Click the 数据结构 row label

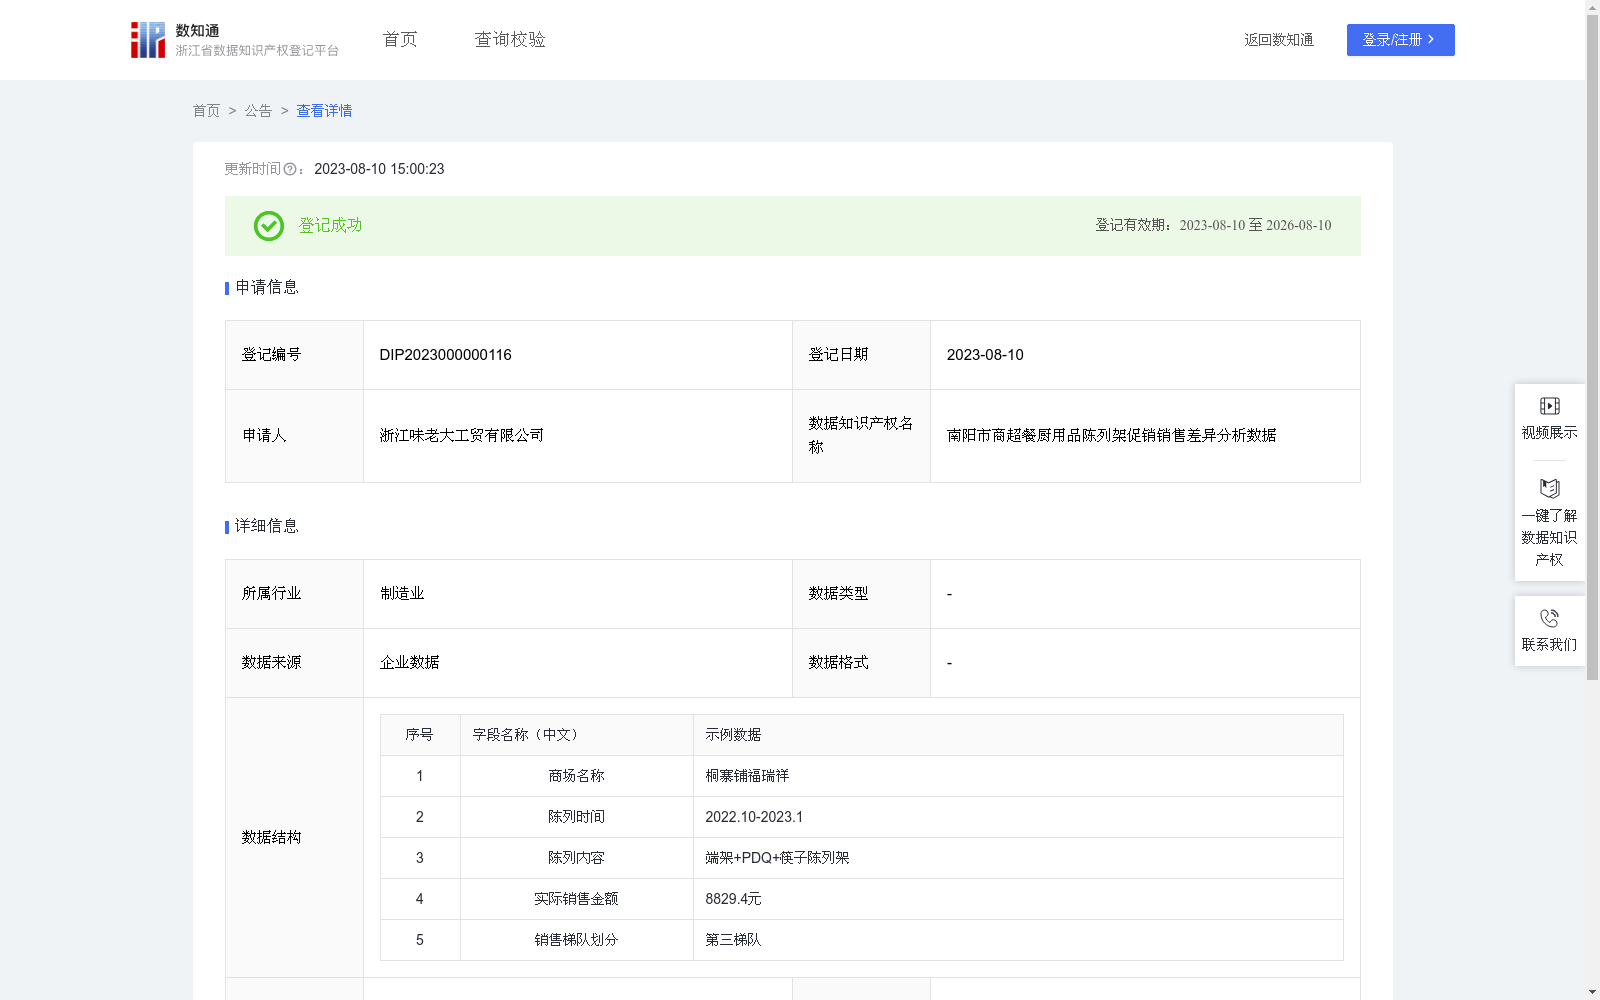pyautogui.click(x=271, y=838)
